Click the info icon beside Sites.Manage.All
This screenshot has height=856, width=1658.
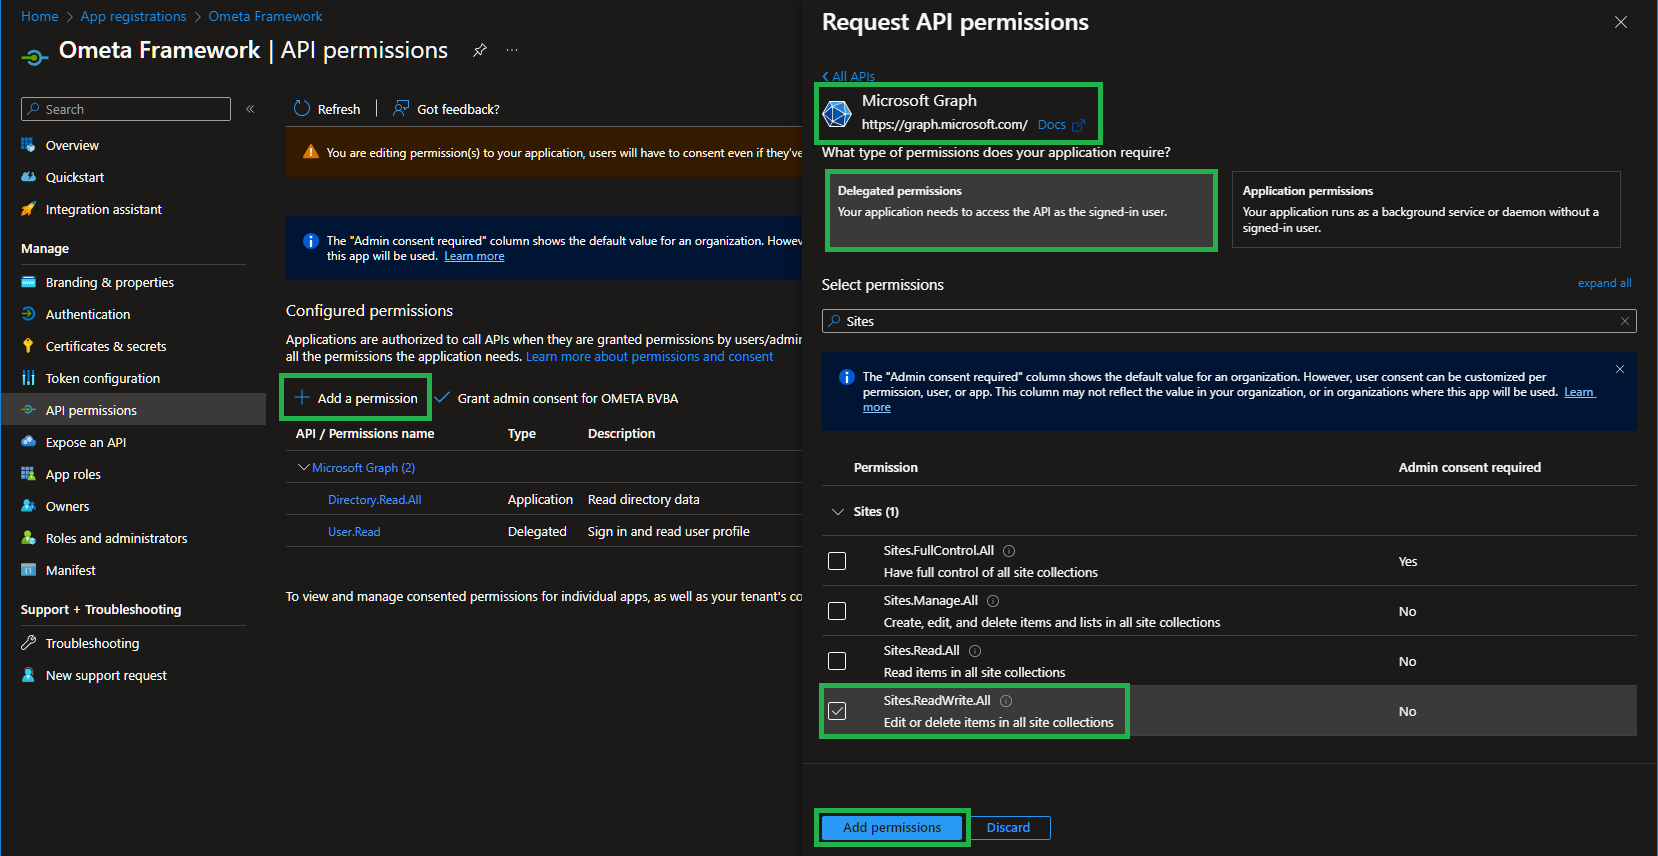(993, 601)
